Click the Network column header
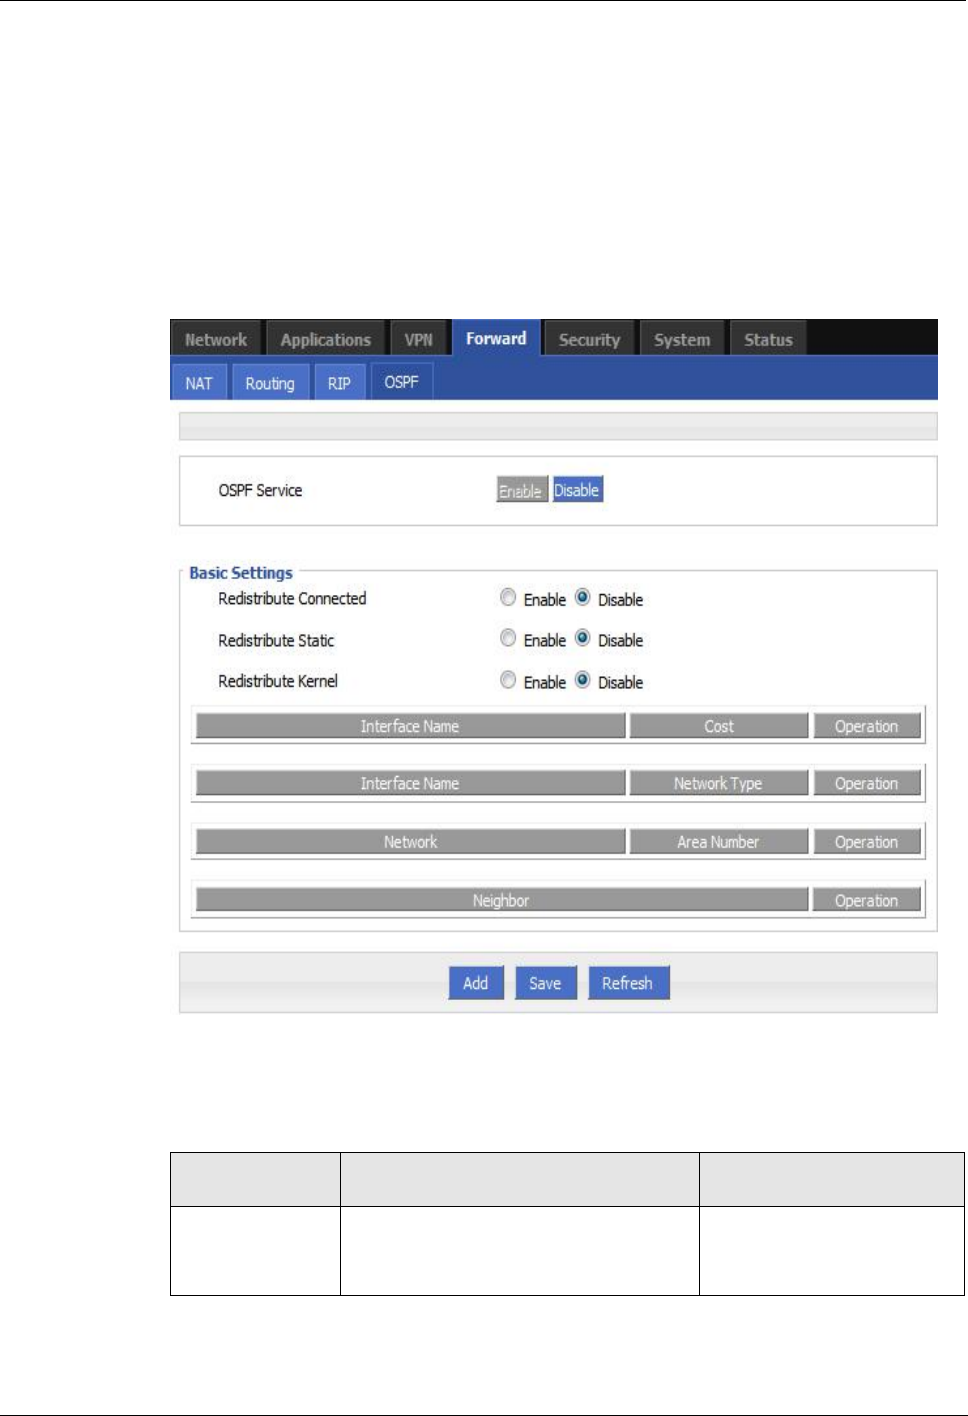Viewport: 968px width, 1416px height. pyautogui.click(x=411, y=842)
